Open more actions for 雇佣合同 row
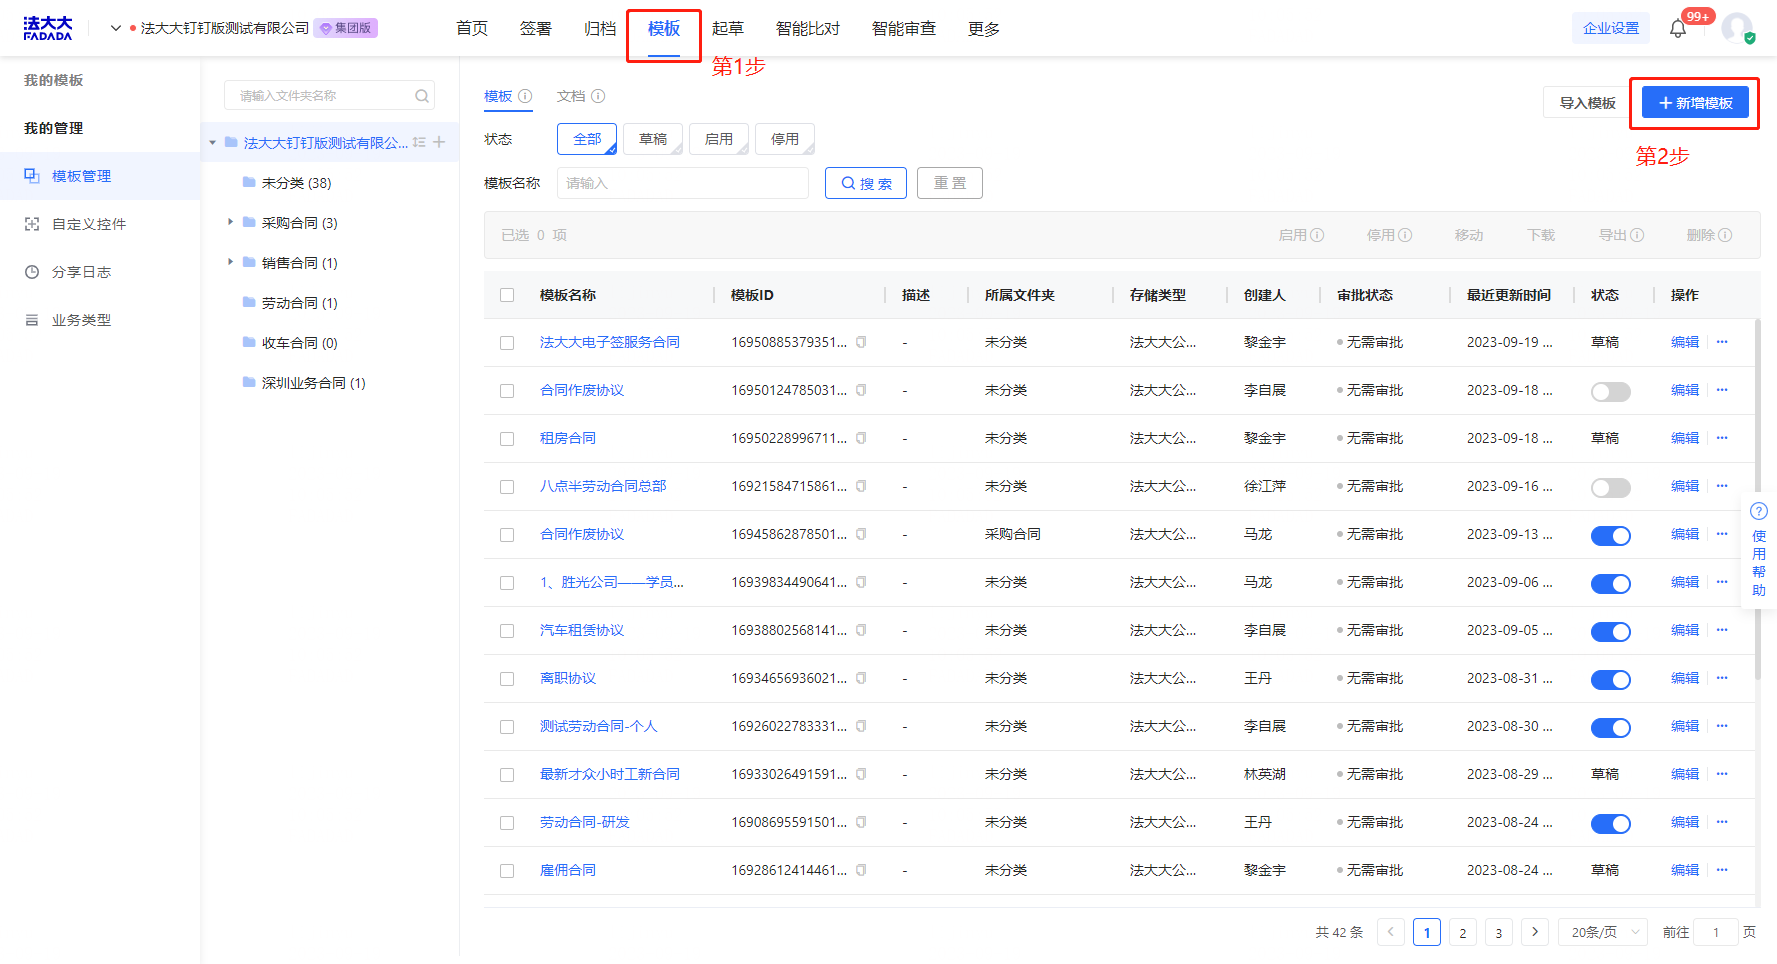The width and height of the screenshot is (1777, 964). click(x=1722, y=870)
